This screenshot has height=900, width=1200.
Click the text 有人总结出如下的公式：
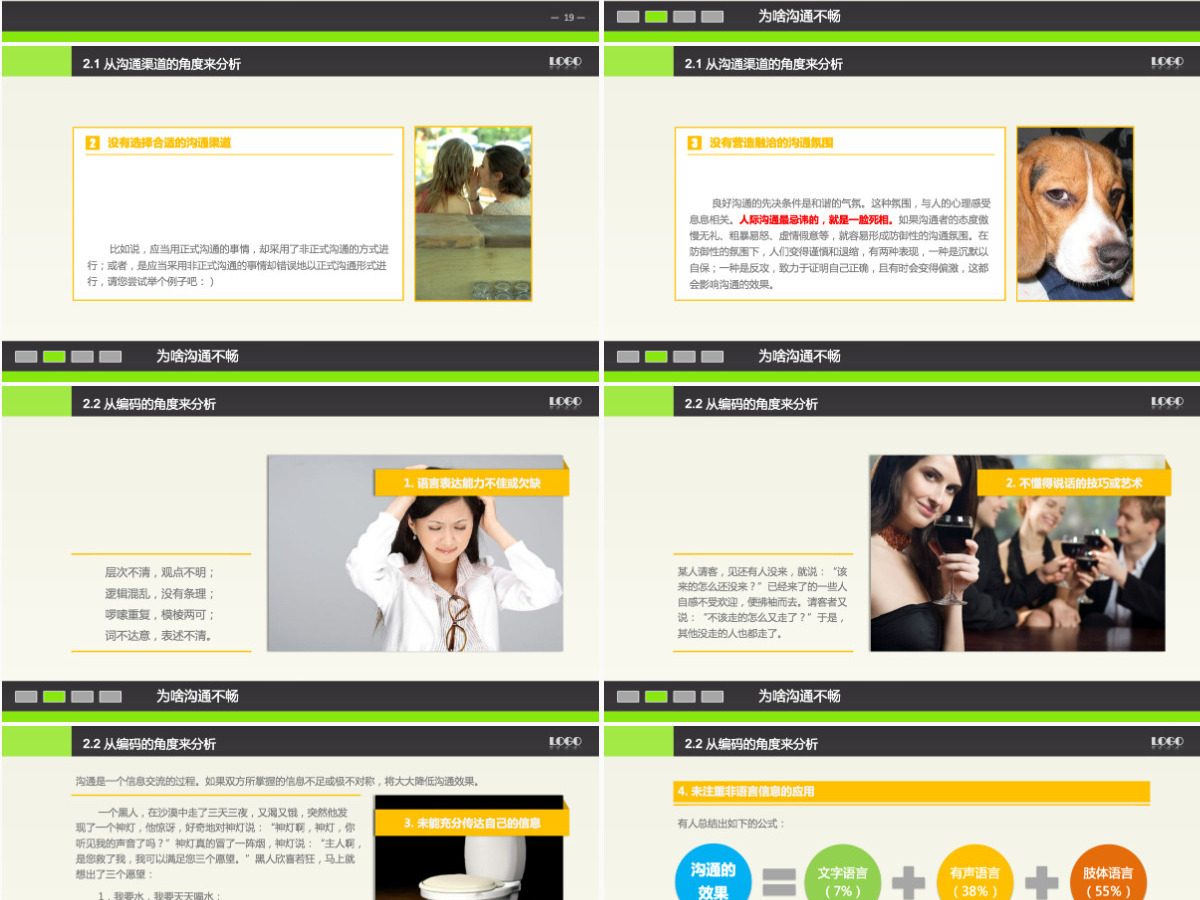(731, 823)
